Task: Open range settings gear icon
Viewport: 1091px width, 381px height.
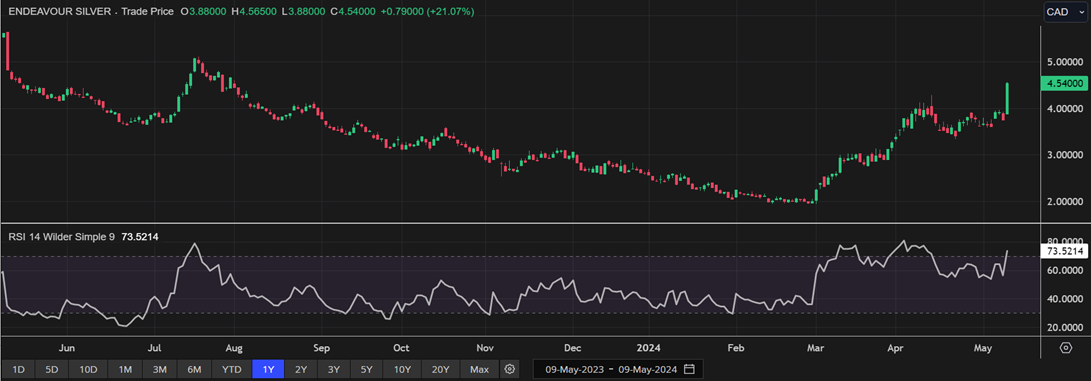Action: 510,369
